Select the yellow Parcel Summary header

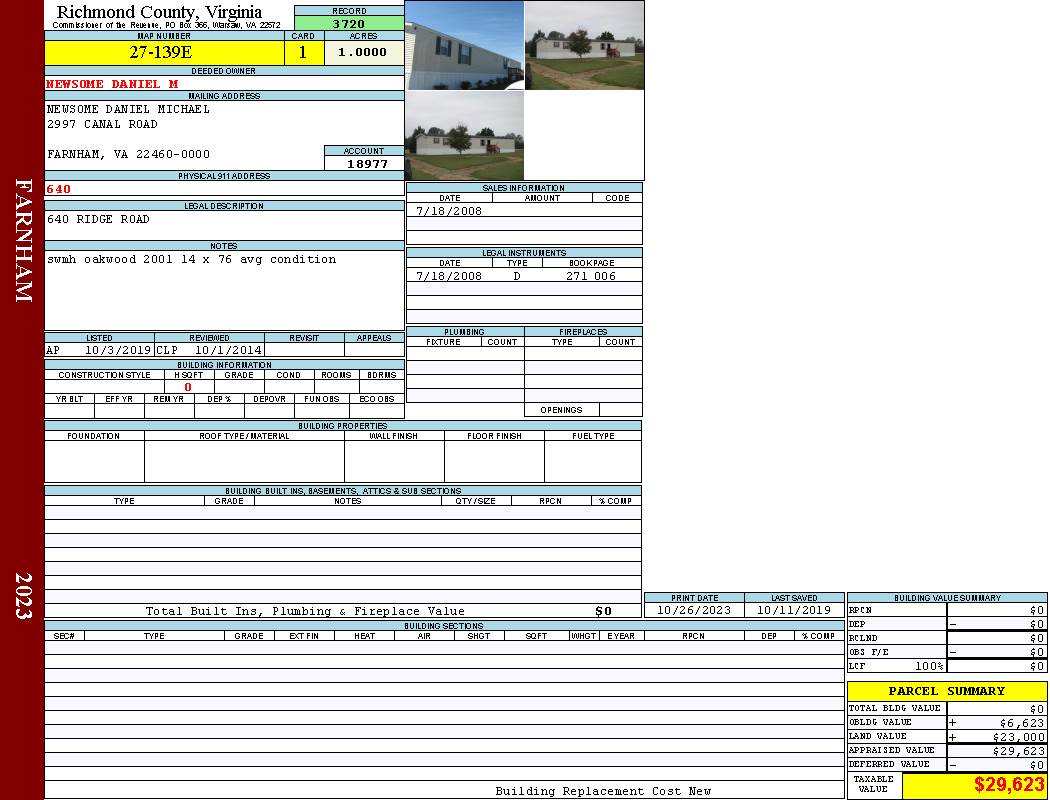947,691
